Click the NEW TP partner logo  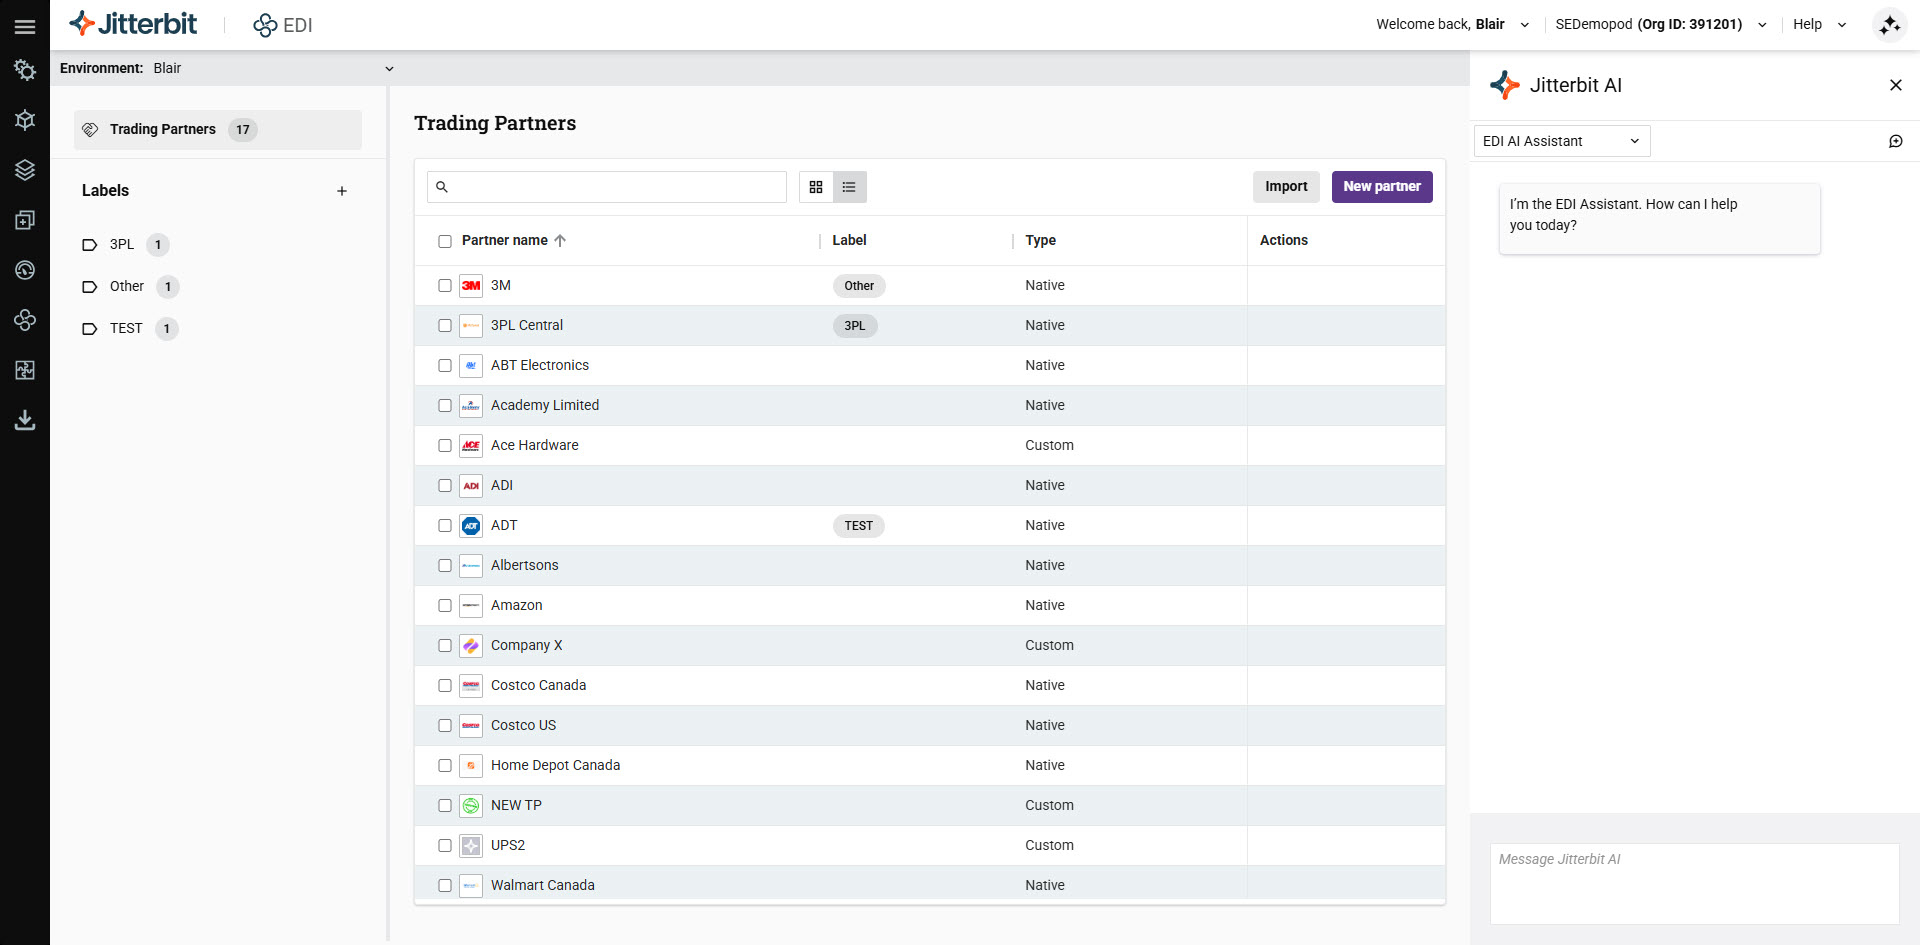pos(471,806)
